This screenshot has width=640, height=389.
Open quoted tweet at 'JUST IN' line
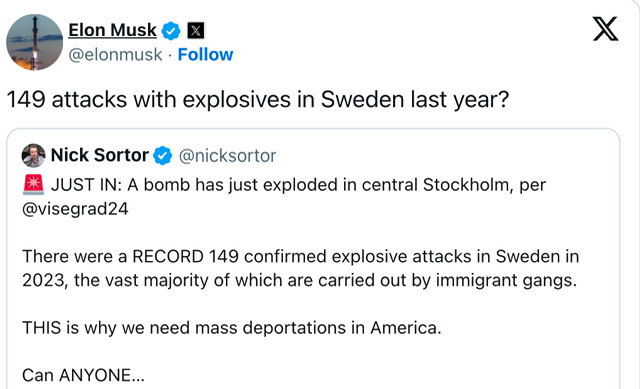tap(298, 185)
